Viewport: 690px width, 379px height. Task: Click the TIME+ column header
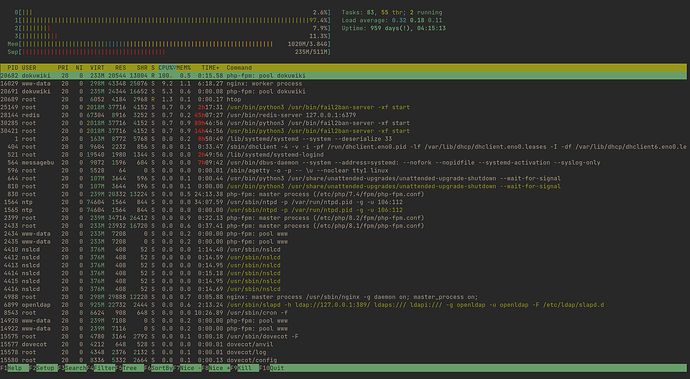(x=210, y=68)
